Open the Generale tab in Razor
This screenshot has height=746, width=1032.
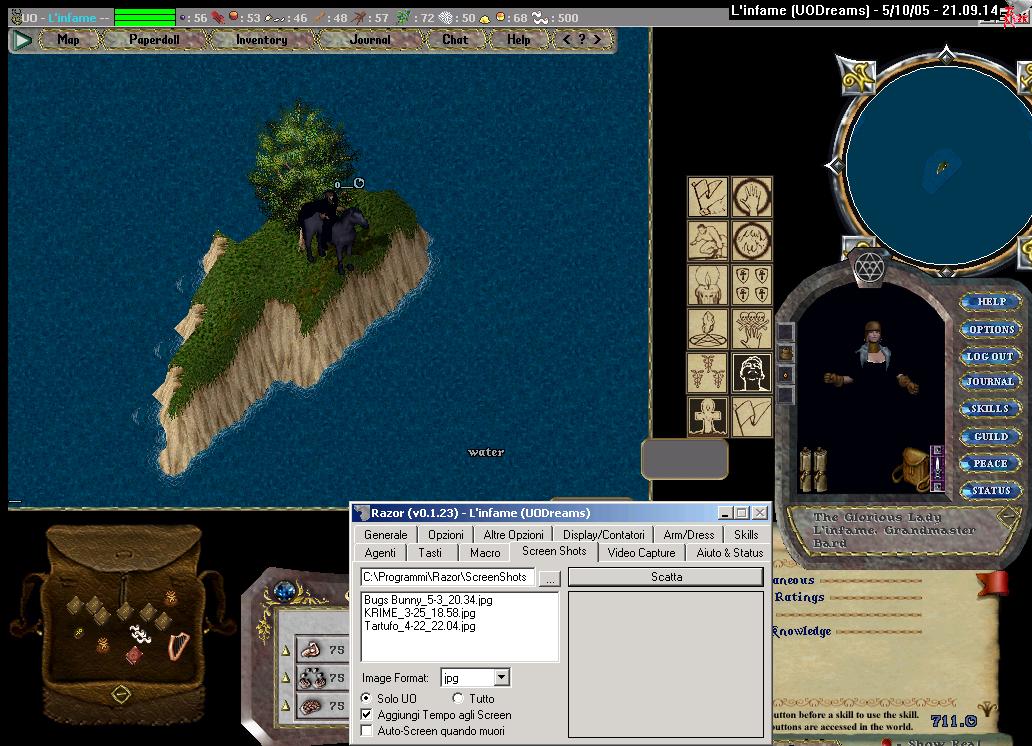[386, 535]
